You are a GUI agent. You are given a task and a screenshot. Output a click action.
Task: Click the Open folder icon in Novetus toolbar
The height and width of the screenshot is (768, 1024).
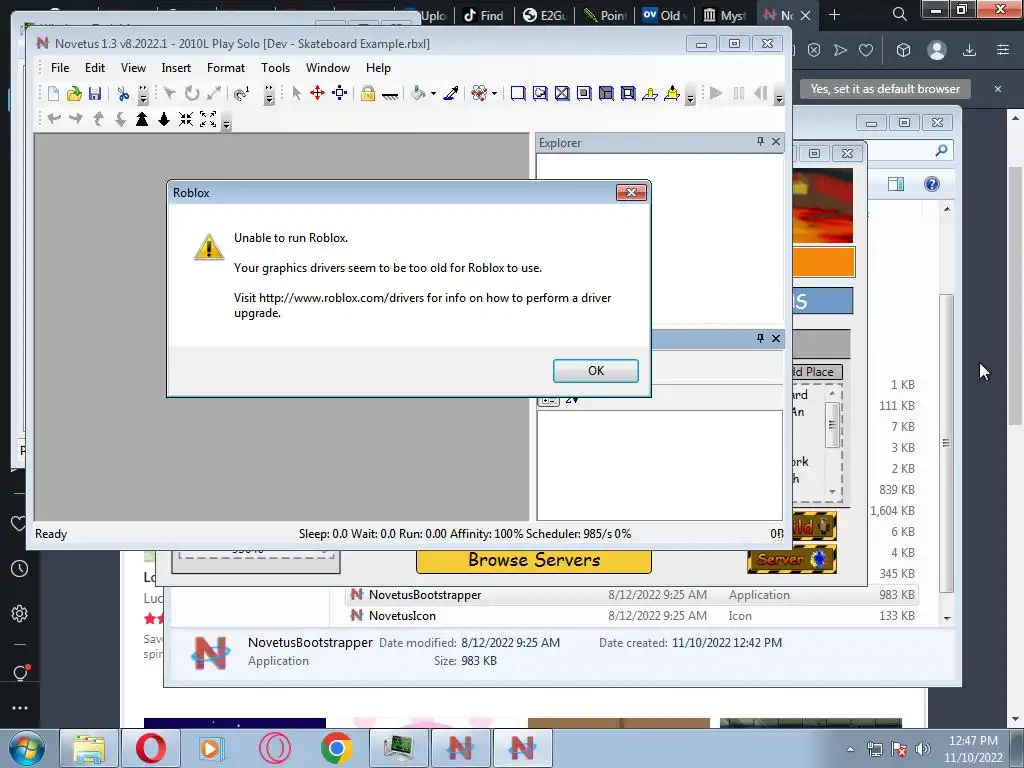tap(74, 93)
